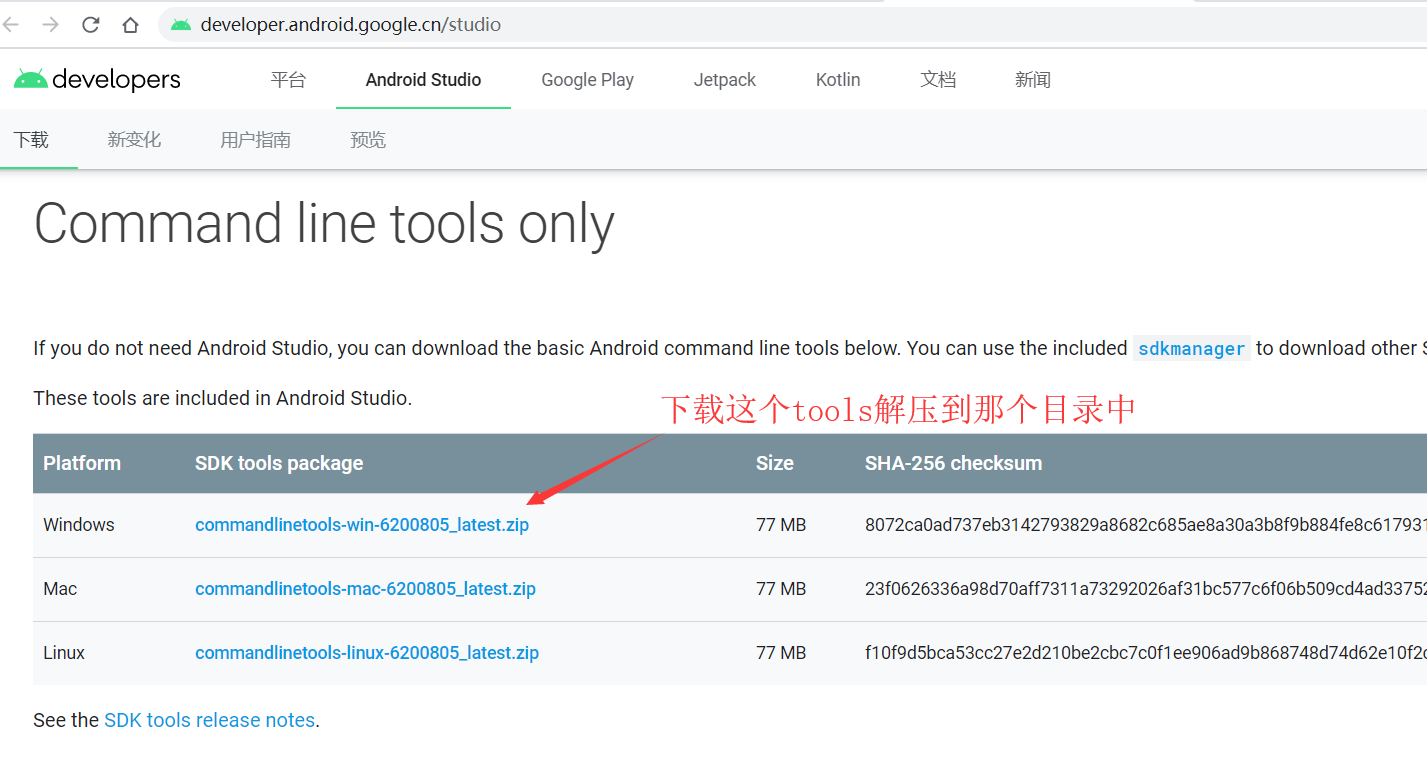Click the Command line tools only heading

pos(324,224)
